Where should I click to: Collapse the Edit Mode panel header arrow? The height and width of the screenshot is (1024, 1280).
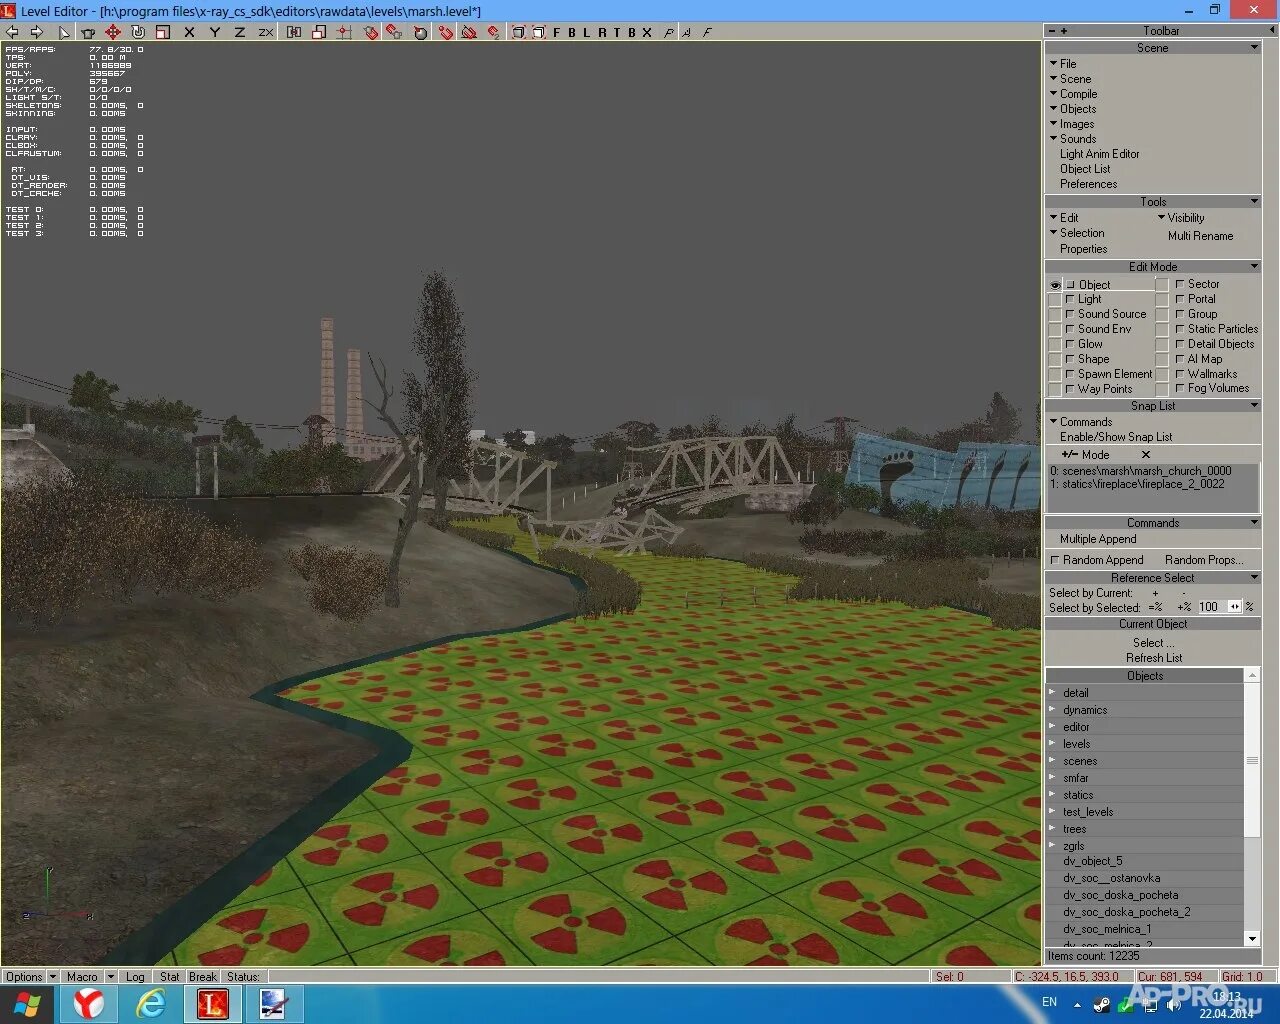click(x=1254, y=267)
